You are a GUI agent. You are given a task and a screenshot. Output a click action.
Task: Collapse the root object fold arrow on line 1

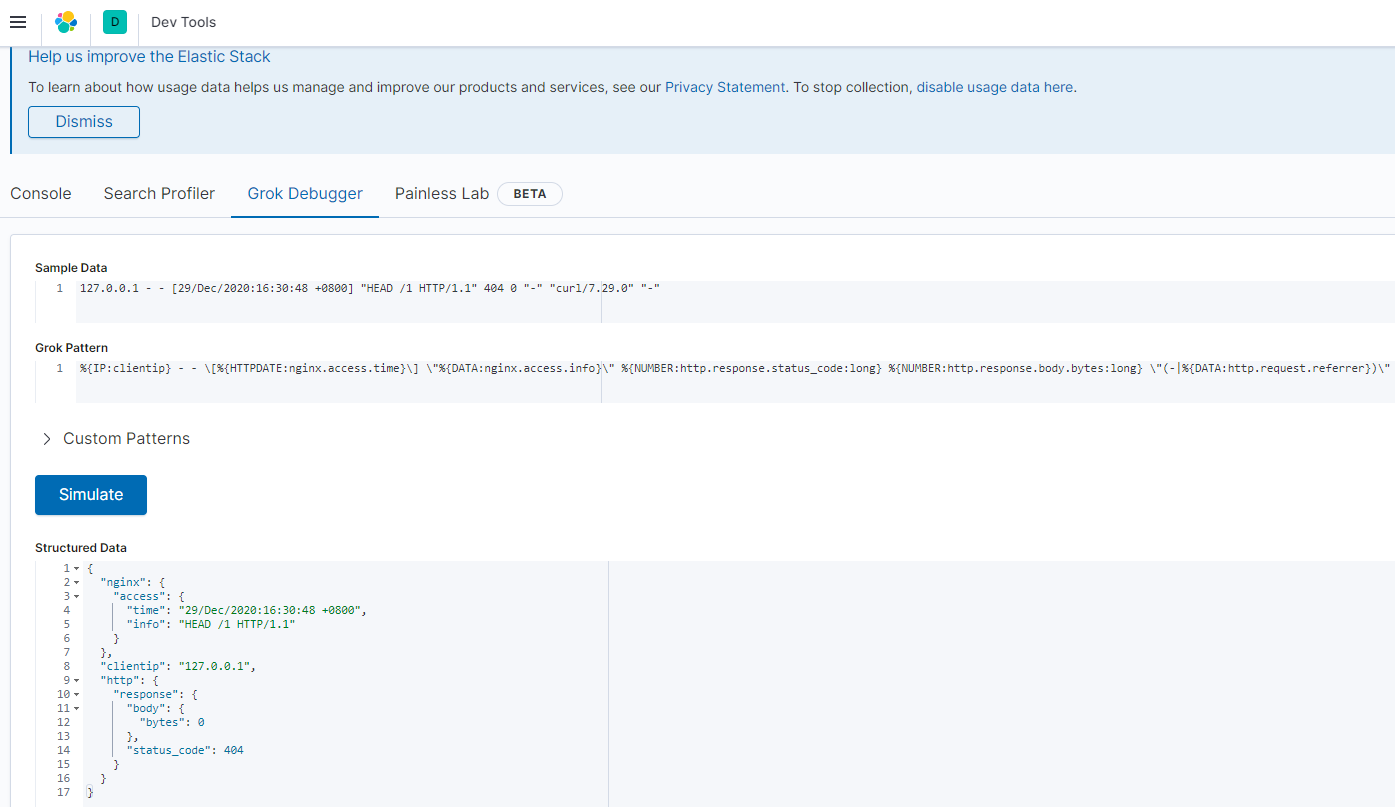click(76, 568)
